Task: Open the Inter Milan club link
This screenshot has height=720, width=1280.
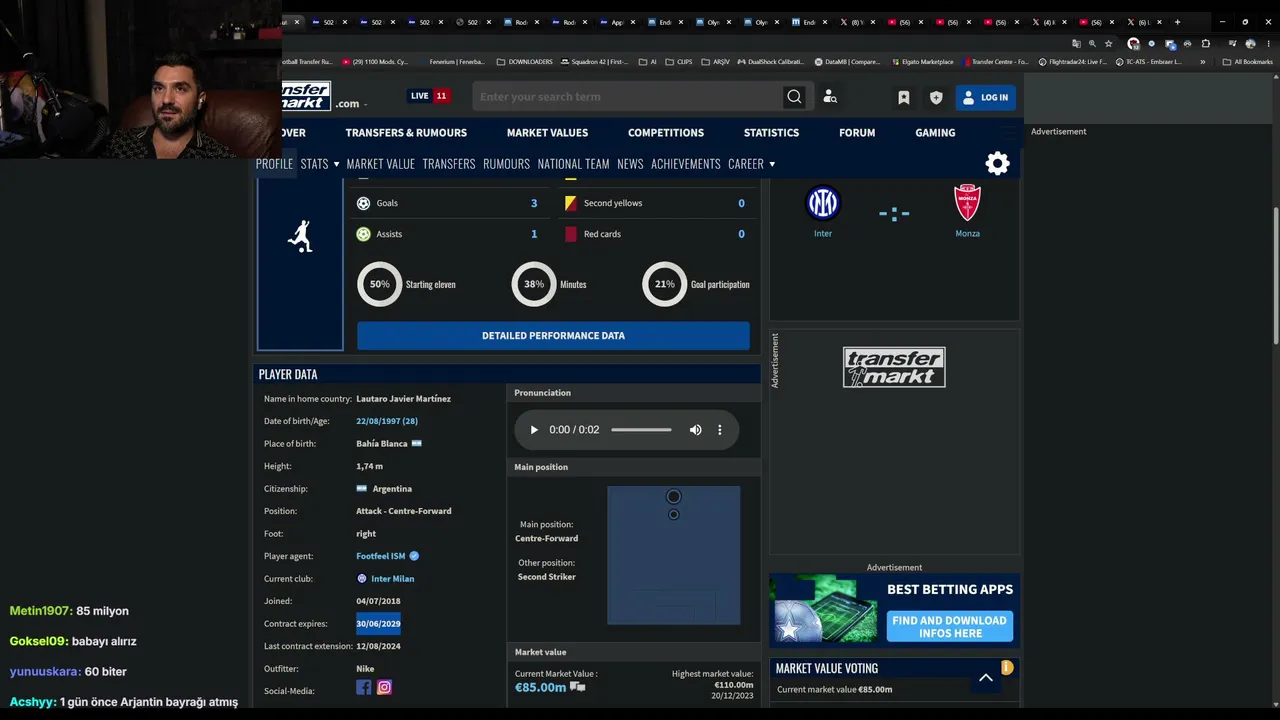Action: 393,579
